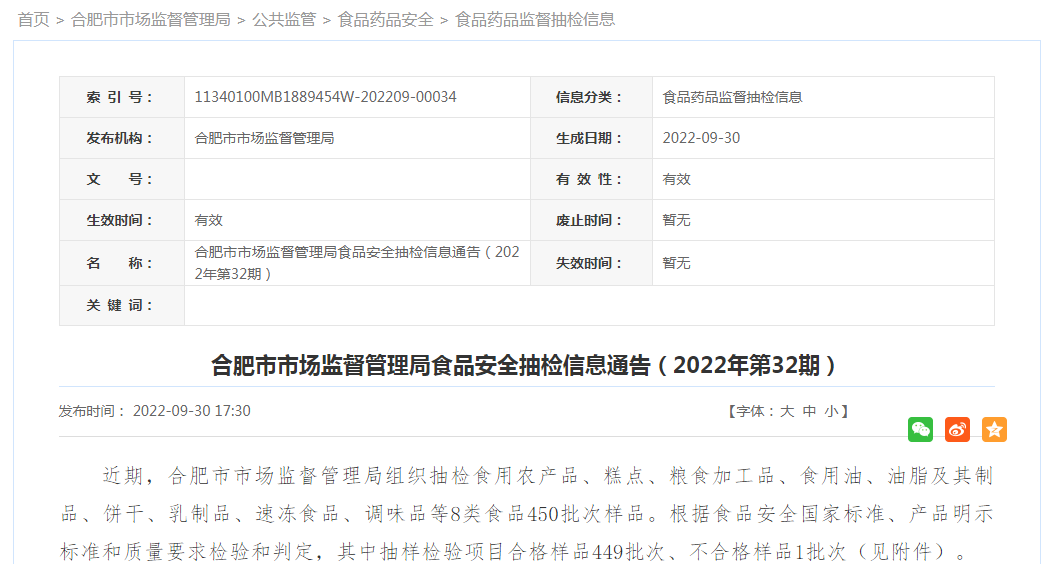Click the index number 11340100MB1889454W-202209-00034
1057x564 pixels.
coord(325,97)
